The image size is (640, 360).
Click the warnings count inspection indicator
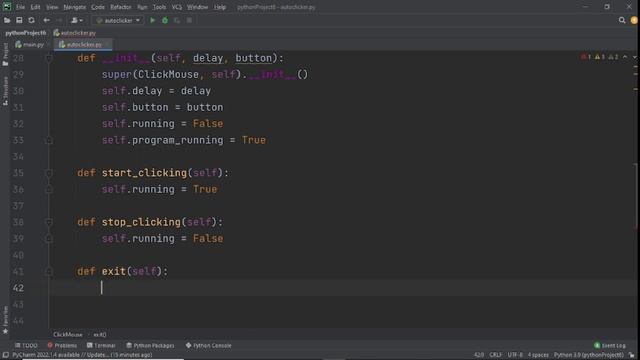(600, 57)
